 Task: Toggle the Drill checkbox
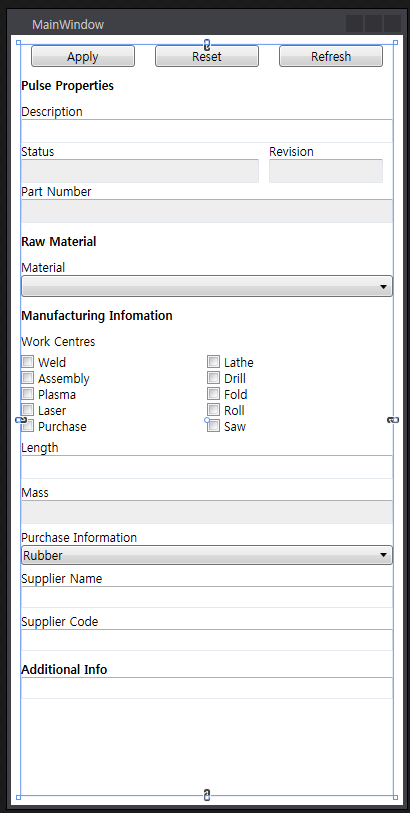click(x=214, y=377)
